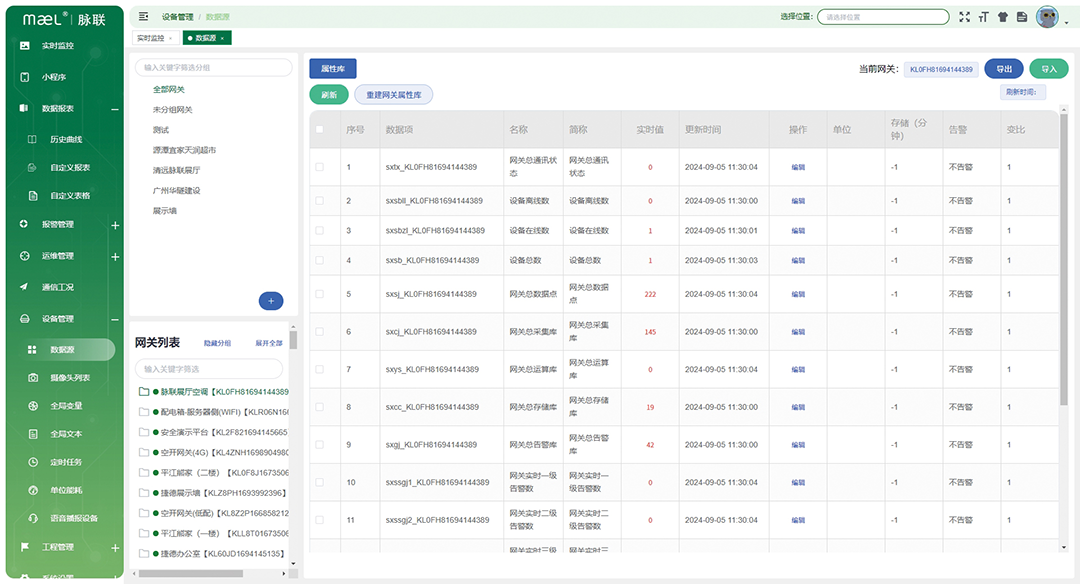Tick the select-all checkbox in table header
This screenshot has height=584, width=1080.
click(x=320, y=130)
